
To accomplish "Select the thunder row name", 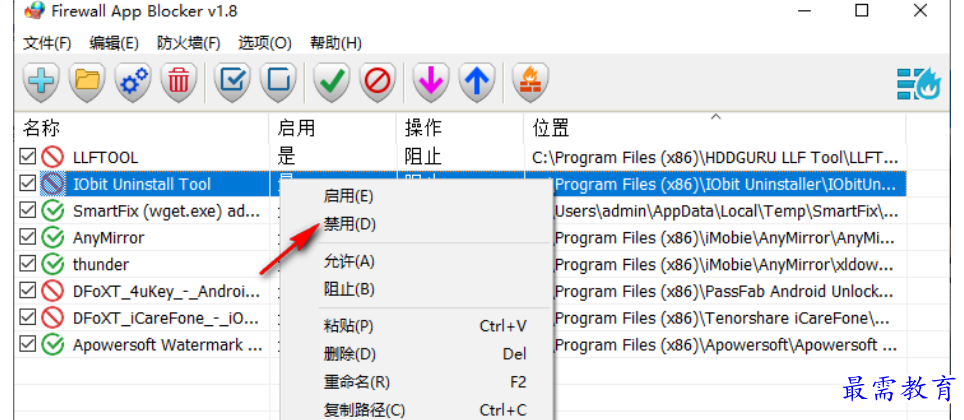I will (x=101, y=264).
